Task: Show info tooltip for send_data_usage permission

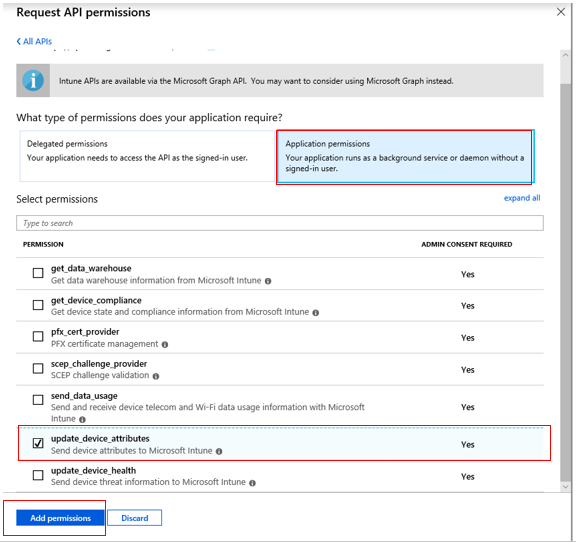Action: point(82,419)
